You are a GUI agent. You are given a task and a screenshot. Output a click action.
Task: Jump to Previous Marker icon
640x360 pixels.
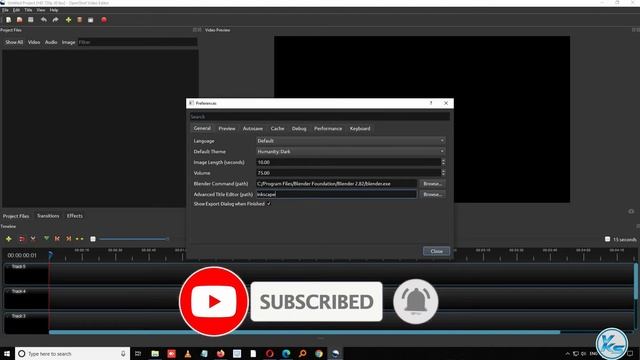(x=57, y=239)
